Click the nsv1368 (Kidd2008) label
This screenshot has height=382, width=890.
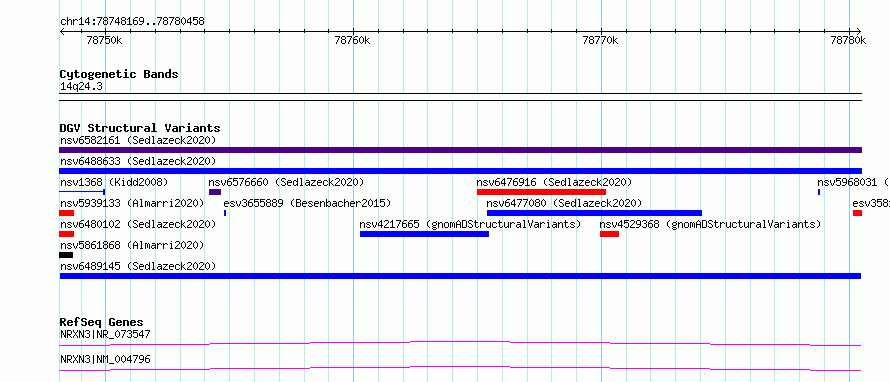(114, 182)
